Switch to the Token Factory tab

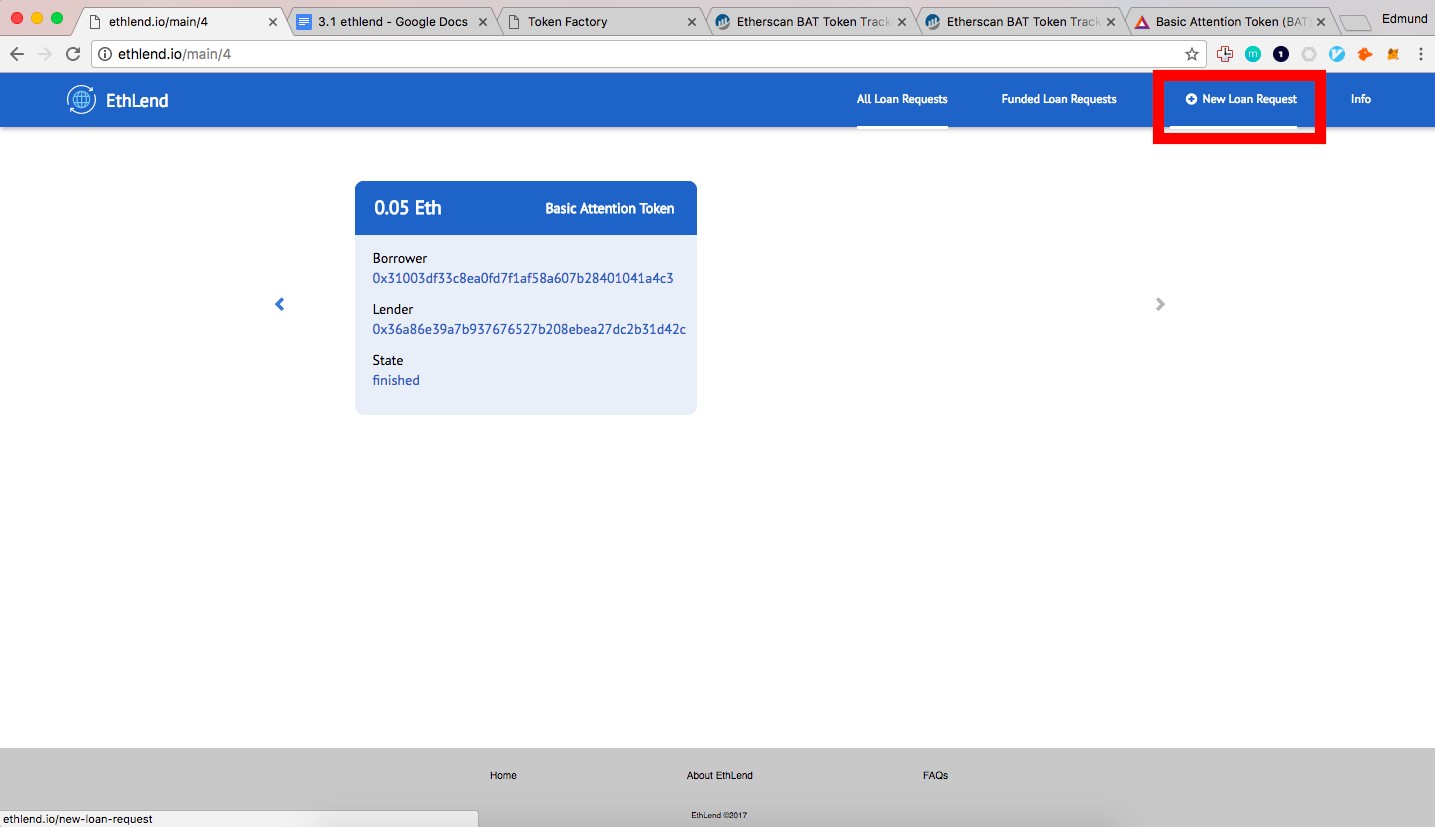tap(603, 21)
